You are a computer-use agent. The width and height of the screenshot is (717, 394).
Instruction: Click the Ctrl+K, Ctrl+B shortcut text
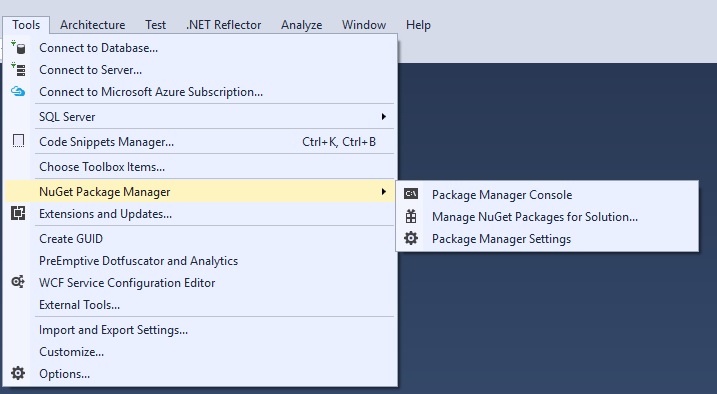339,142
